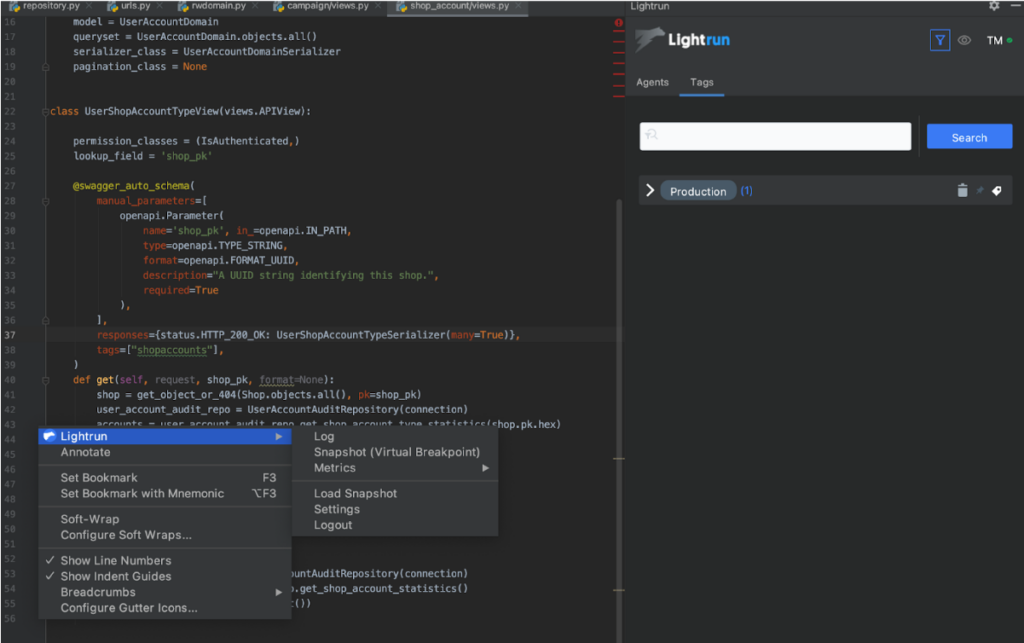Switch to the Agents tab

coord(652,82)
